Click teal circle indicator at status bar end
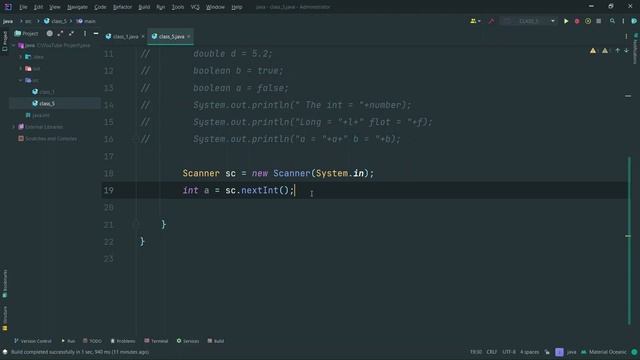640x360 pixels. click(634, 352)
